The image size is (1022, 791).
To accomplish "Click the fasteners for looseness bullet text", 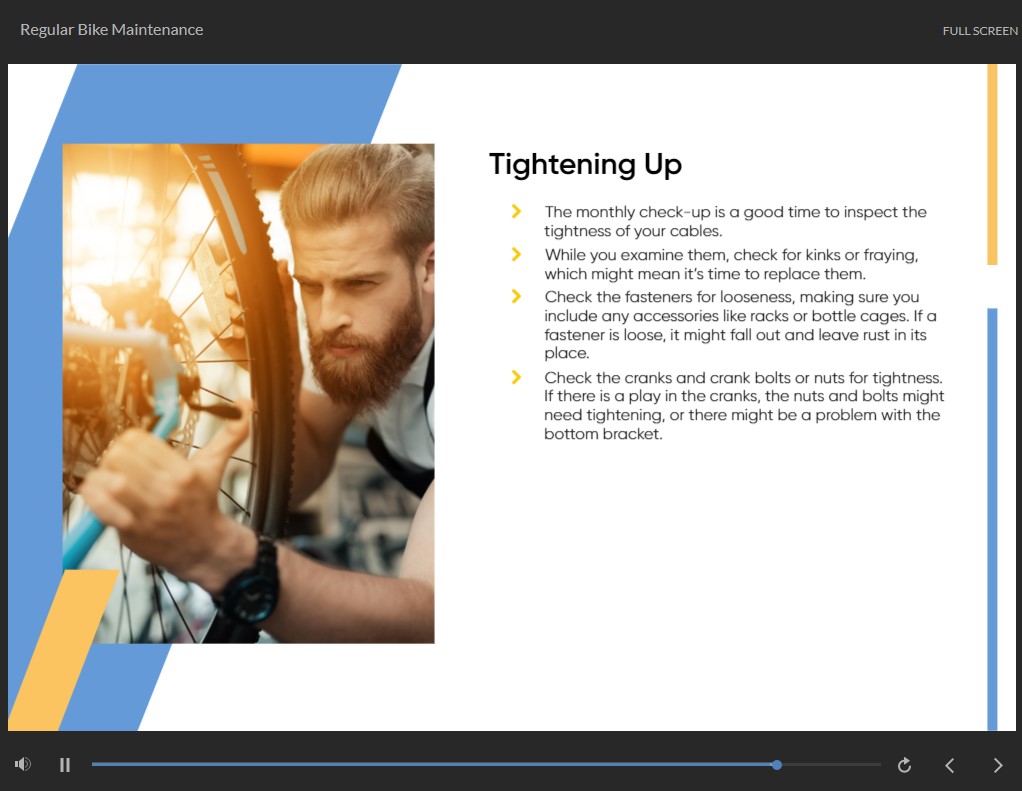I will click(740, 325).
